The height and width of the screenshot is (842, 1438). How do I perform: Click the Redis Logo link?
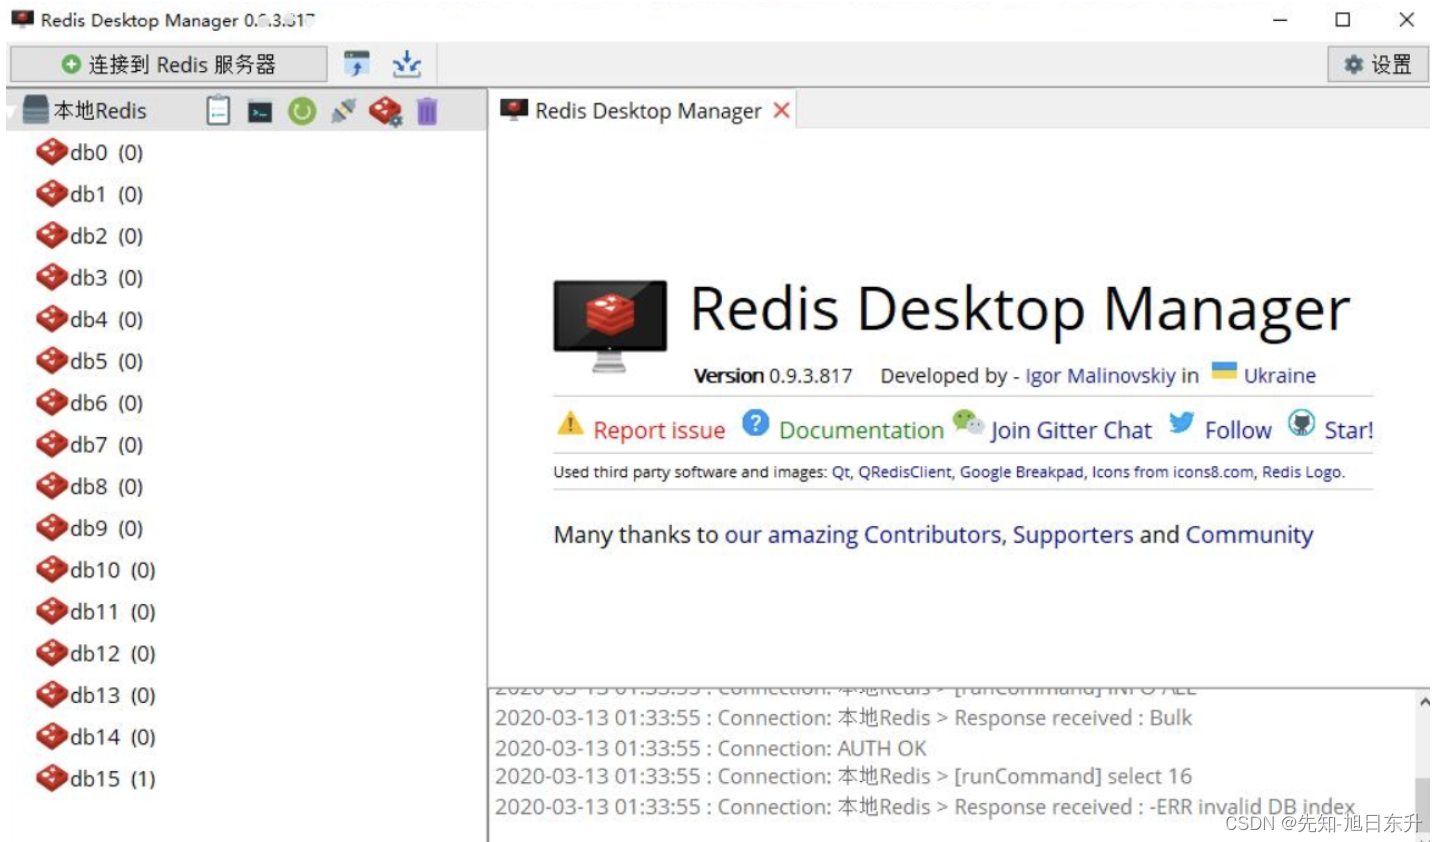click(1301, 472)
